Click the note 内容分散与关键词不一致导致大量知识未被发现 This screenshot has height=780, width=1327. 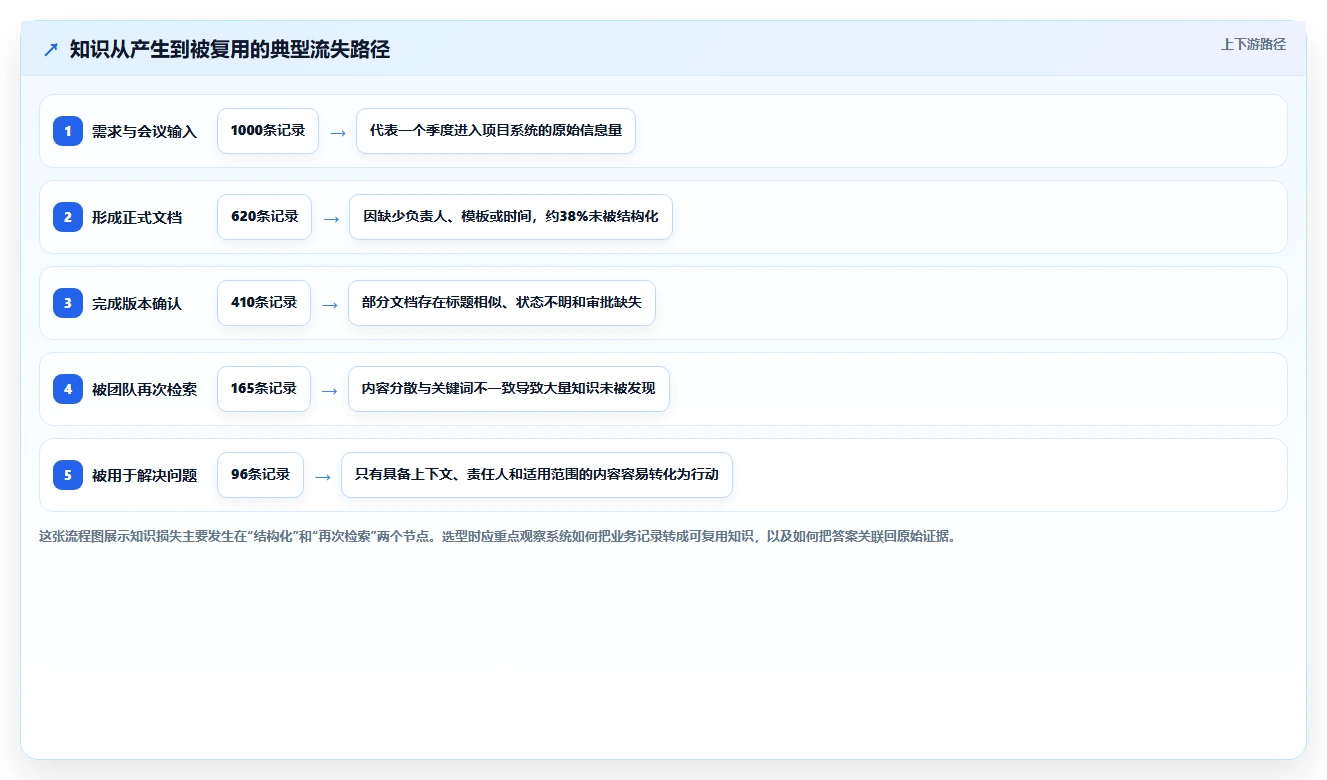coord(509,389)
